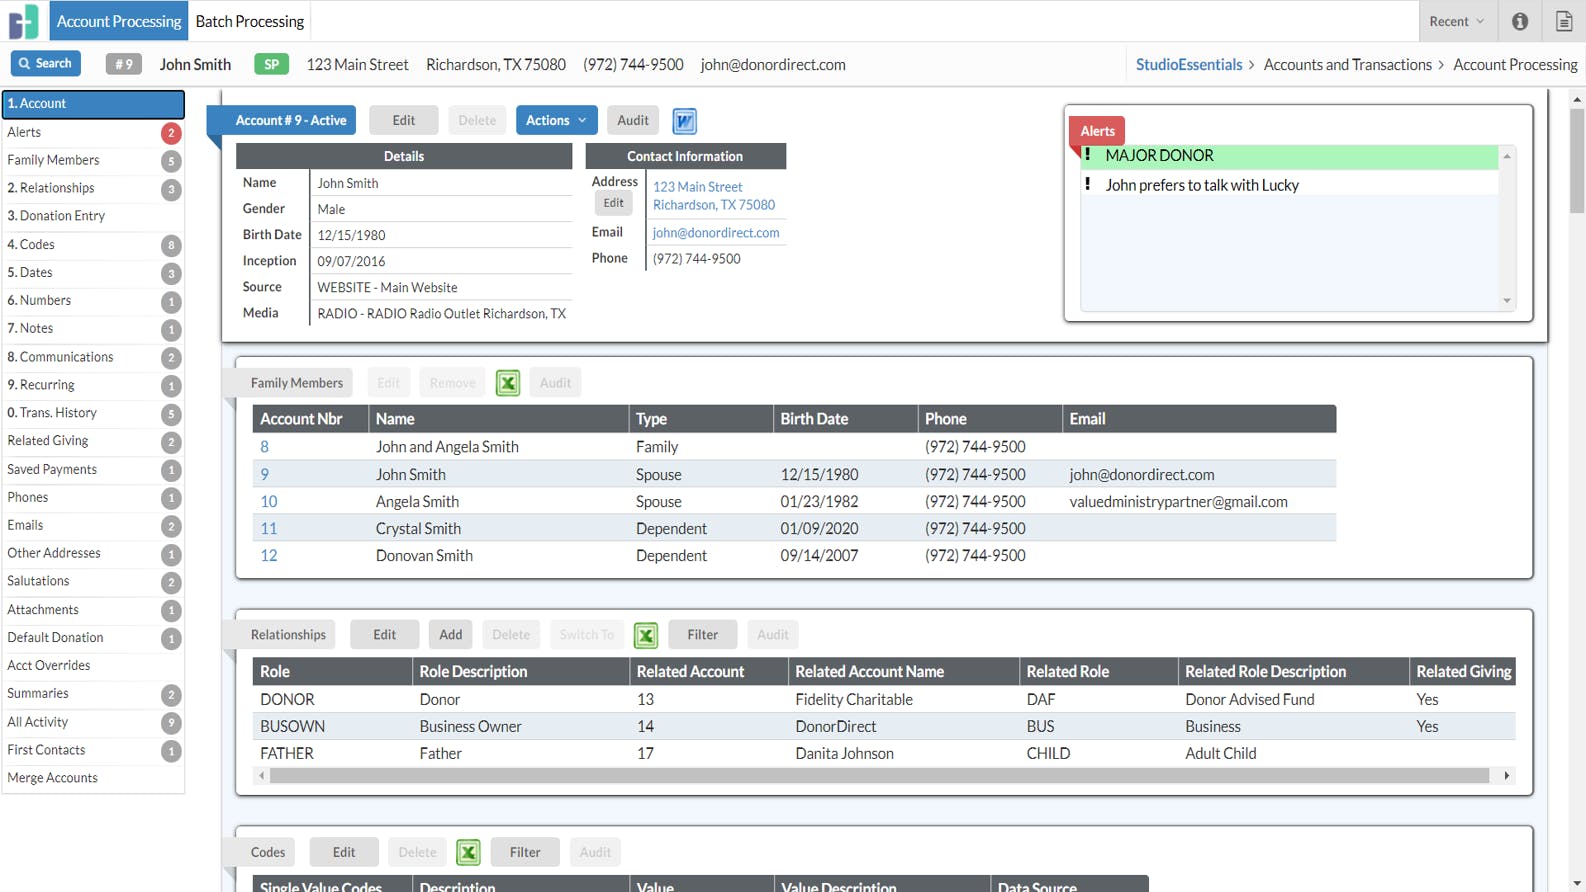Click Filter in the Codes toolbar
This screenshot has height=892, width=1586.
(525, 852)
